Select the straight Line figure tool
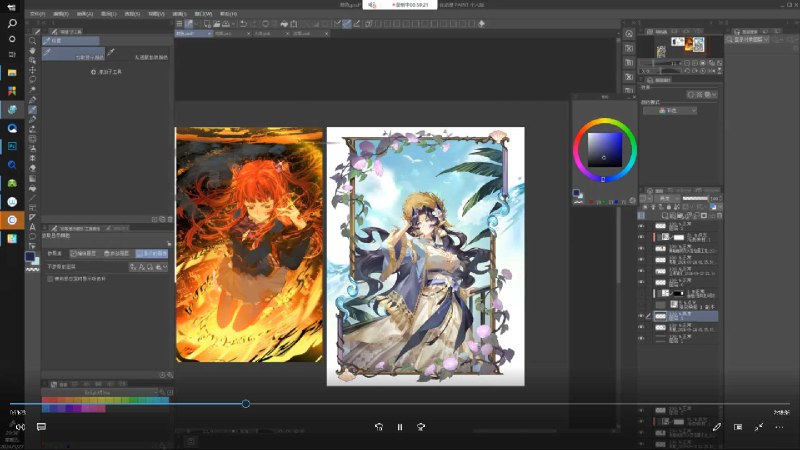800x450 pixels. click(32, 198)
